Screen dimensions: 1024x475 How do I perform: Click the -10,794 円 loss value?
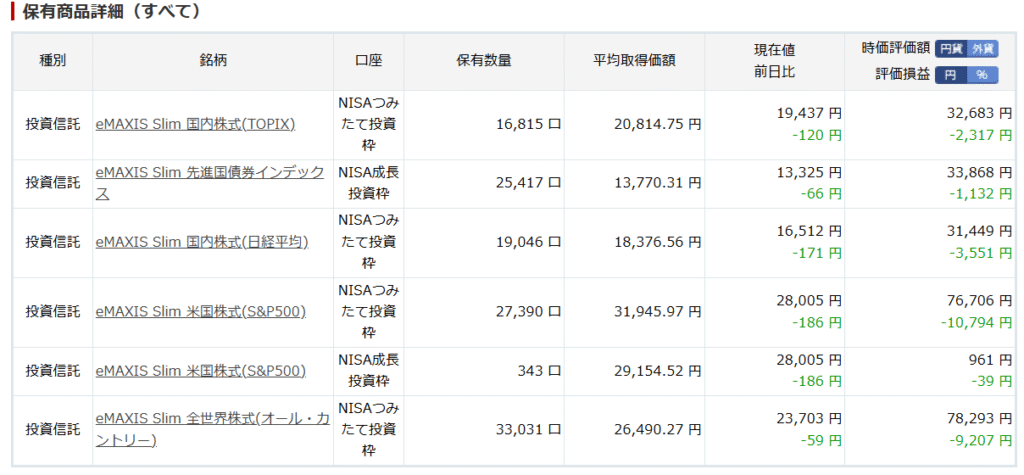coord(975,323)
